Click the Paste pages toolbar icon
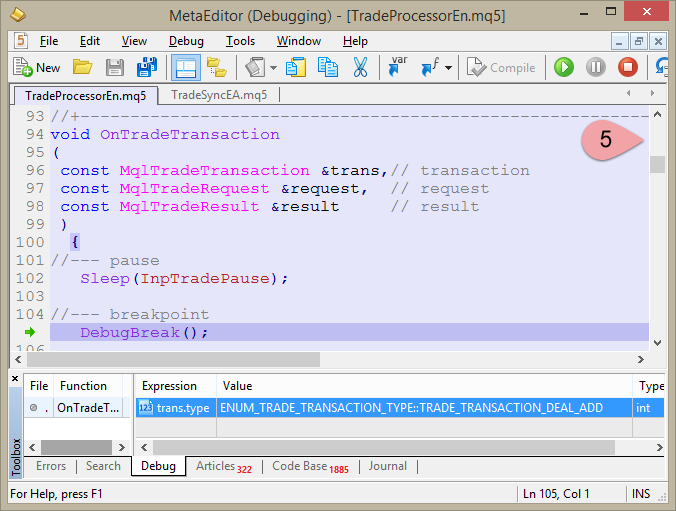Screen dimensions: 676x511 click(328, 67)
